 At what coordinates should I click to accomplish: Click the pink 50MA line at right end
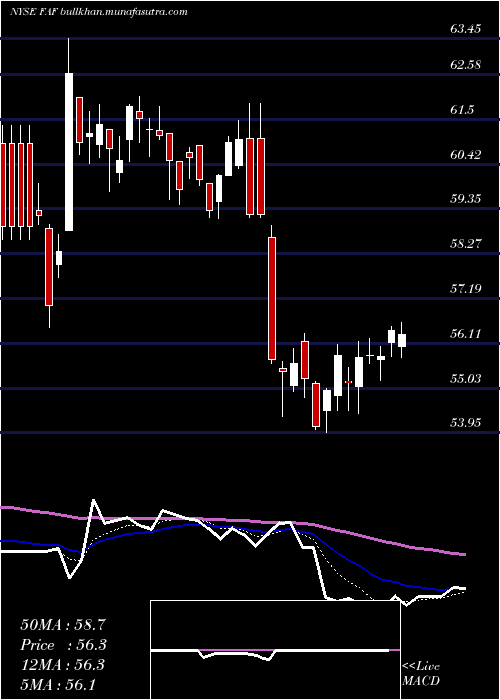pyautogui.click(x=462, y=554)
